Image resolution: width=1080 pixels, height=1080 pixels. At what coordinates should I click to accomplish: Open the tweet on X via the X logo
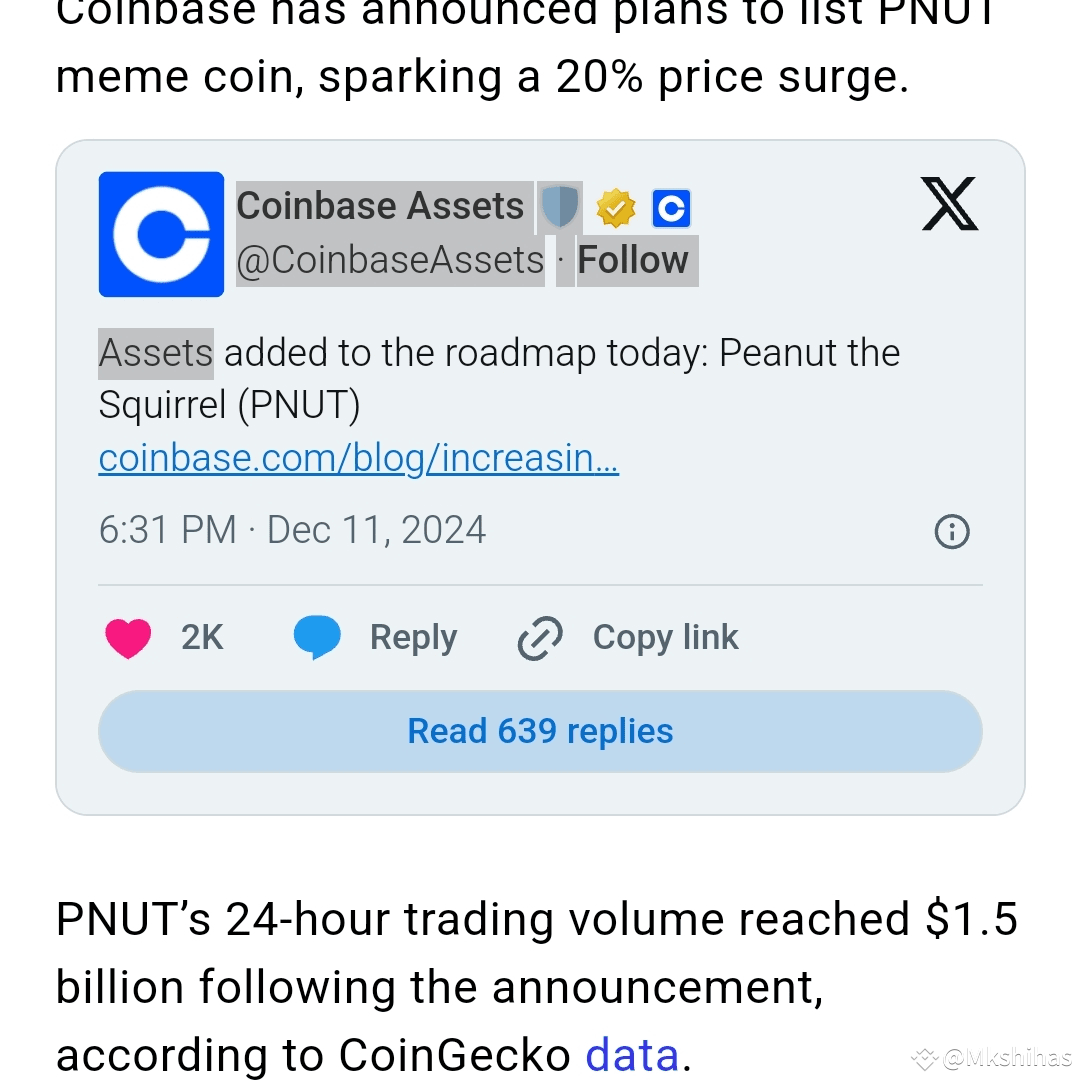948,204
